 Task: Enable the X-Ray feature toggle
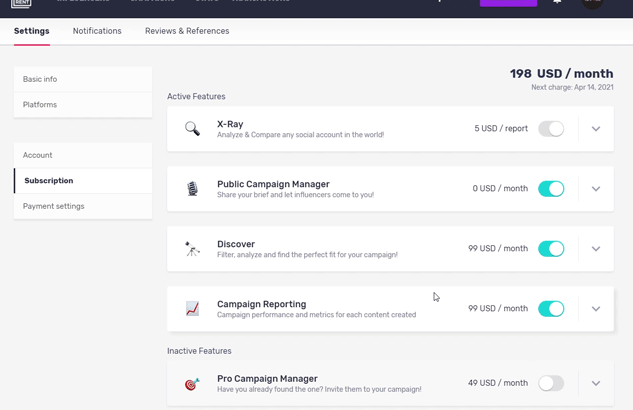click(x=551, y=129)
